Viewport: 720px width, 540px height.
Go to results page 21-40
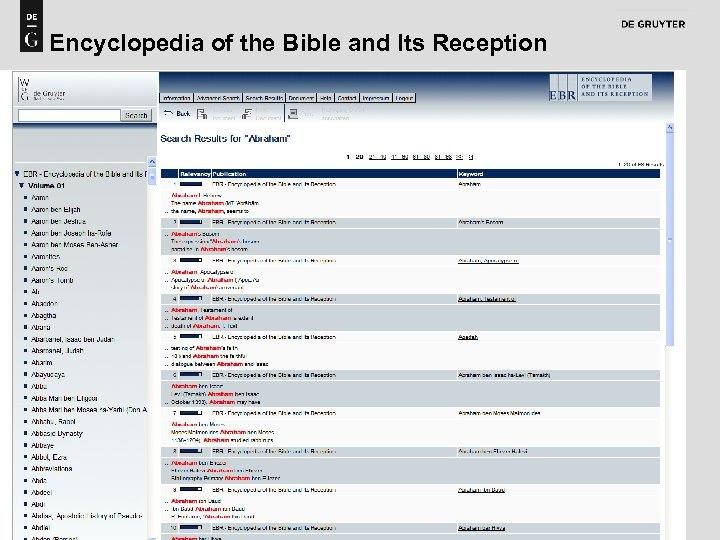(377, 157)
